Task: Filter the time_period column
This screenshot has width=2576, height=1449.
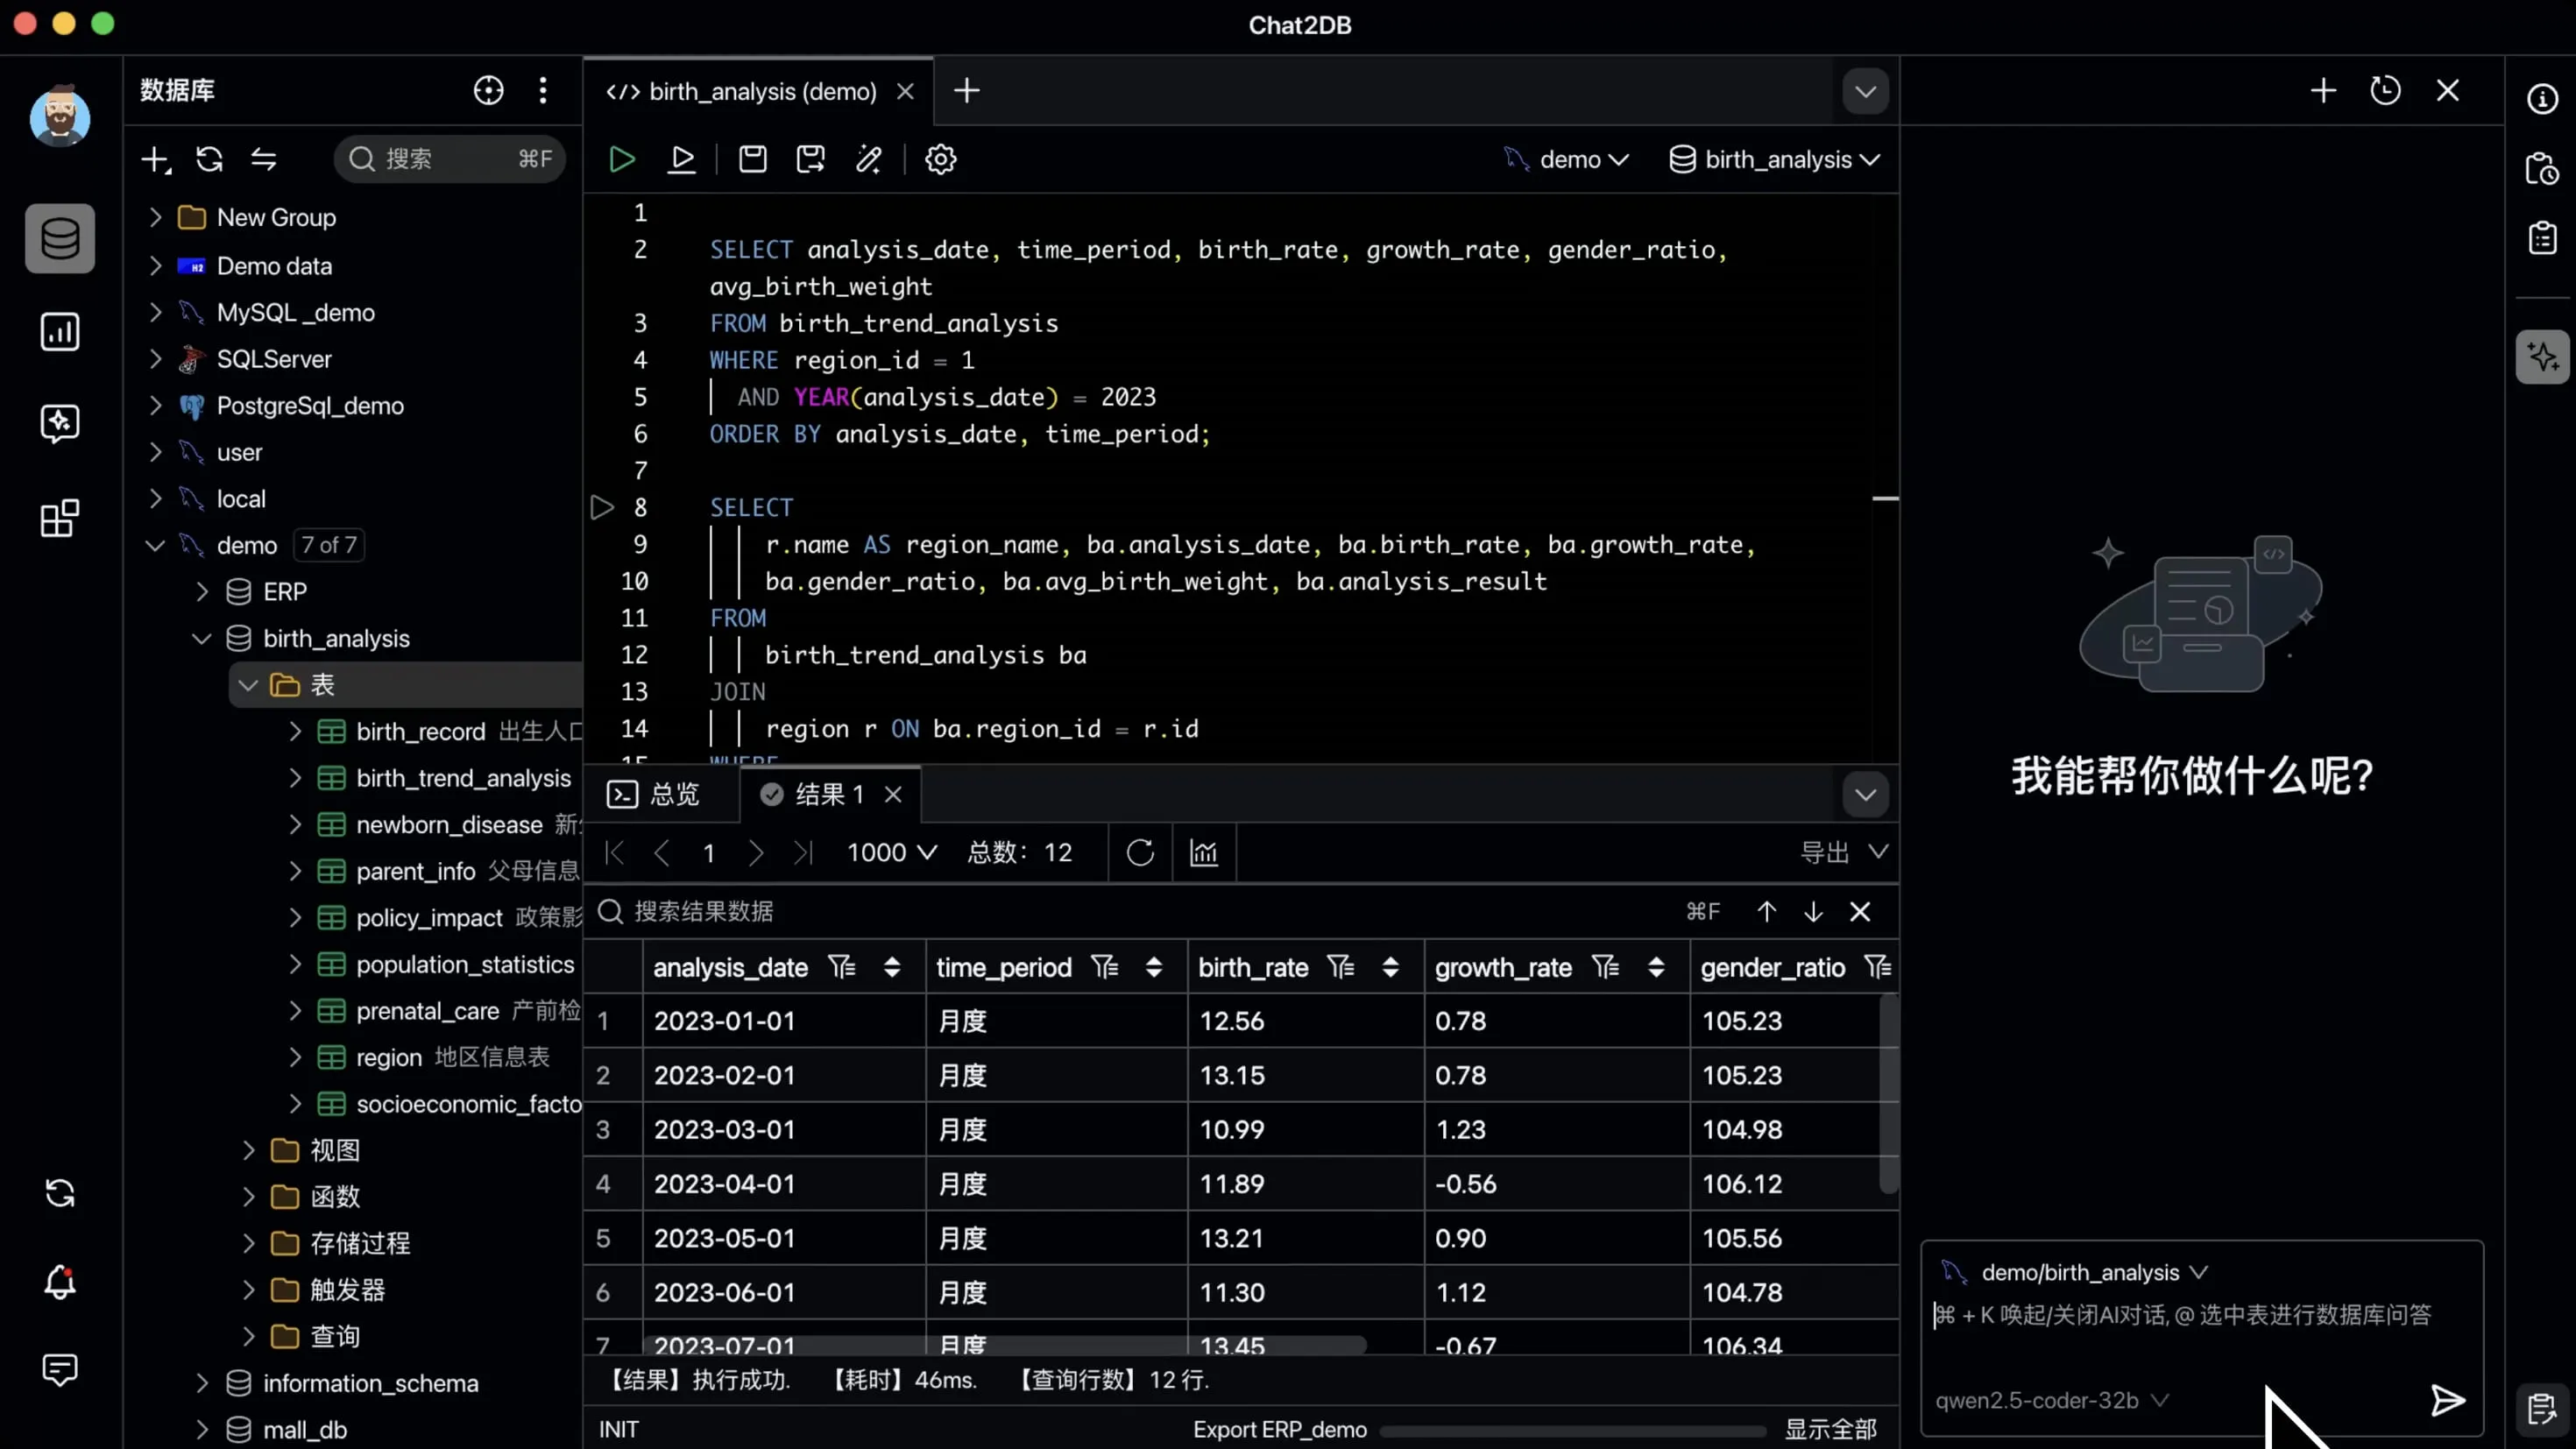Action: (x=1104, y=967)
